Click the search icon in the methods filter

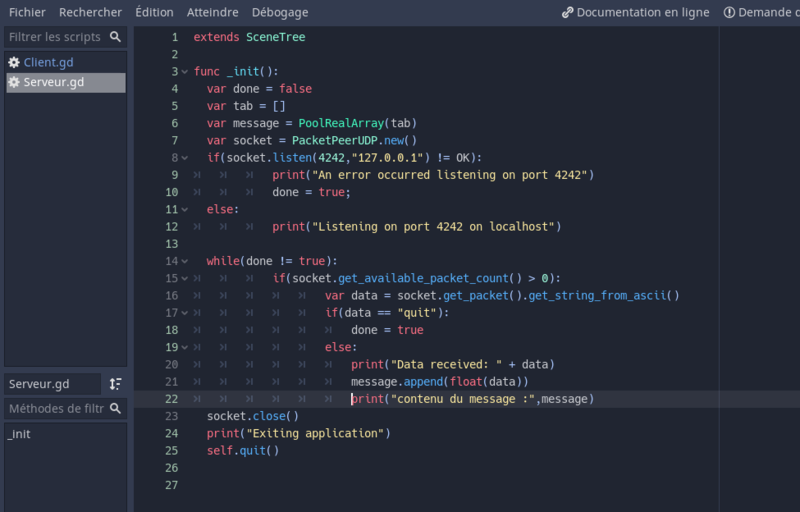[116, 408]
